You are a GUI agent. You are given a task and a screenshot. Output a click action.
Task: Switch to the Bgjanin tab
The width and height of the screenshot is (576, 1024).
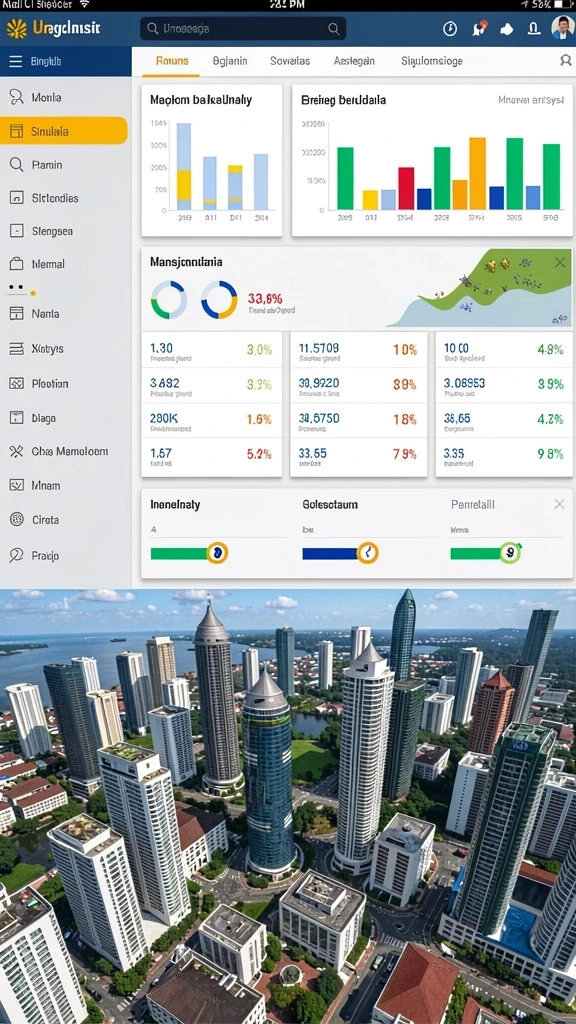point(230,61)
